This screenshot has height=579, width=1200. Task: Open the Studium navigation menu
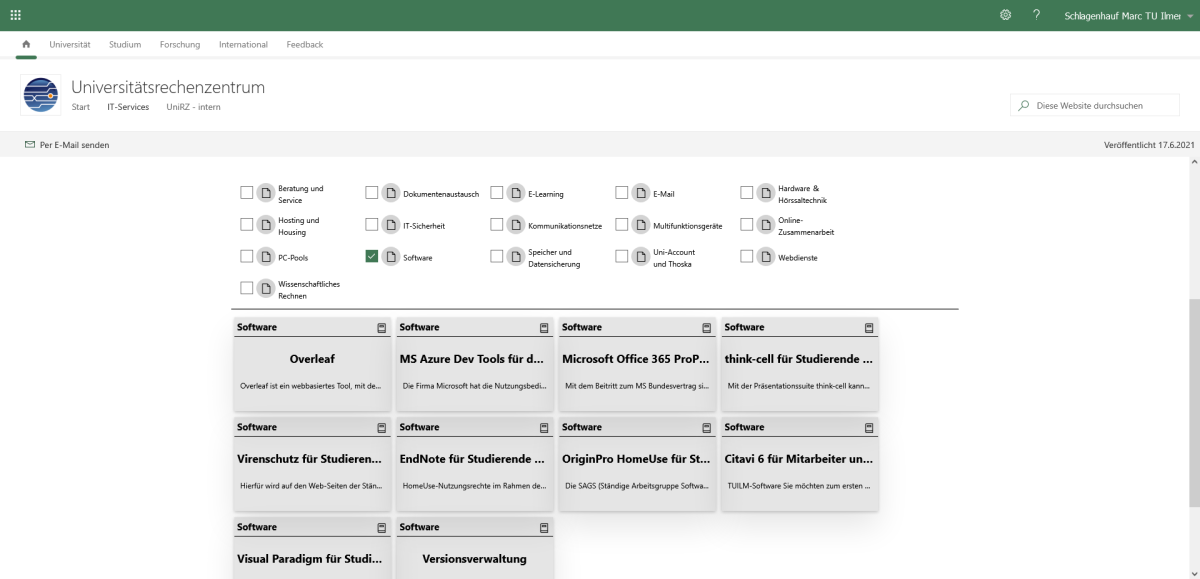(x=125, y=45)
